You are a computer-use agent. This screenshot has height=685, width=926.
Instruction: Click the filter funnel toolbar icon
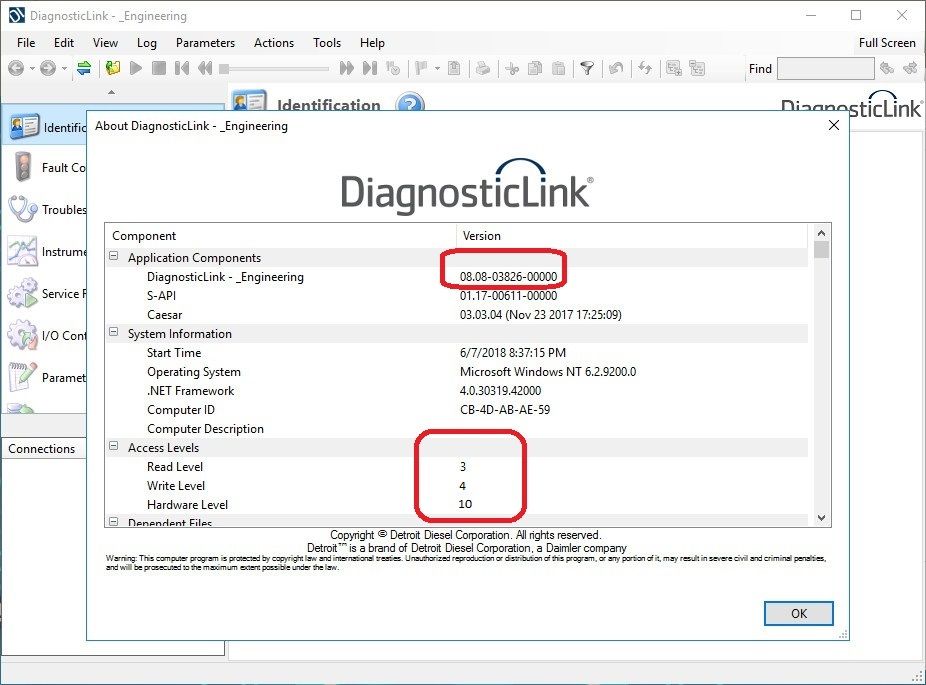pyautogui.click(x=587, y=68)
